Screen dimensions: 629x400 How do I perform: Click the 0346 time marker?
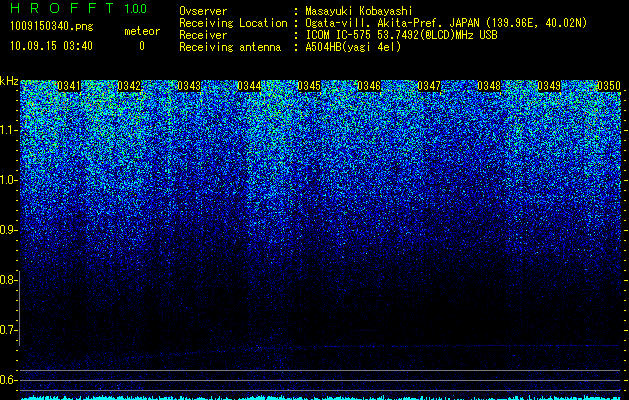(x=369, y=86)
